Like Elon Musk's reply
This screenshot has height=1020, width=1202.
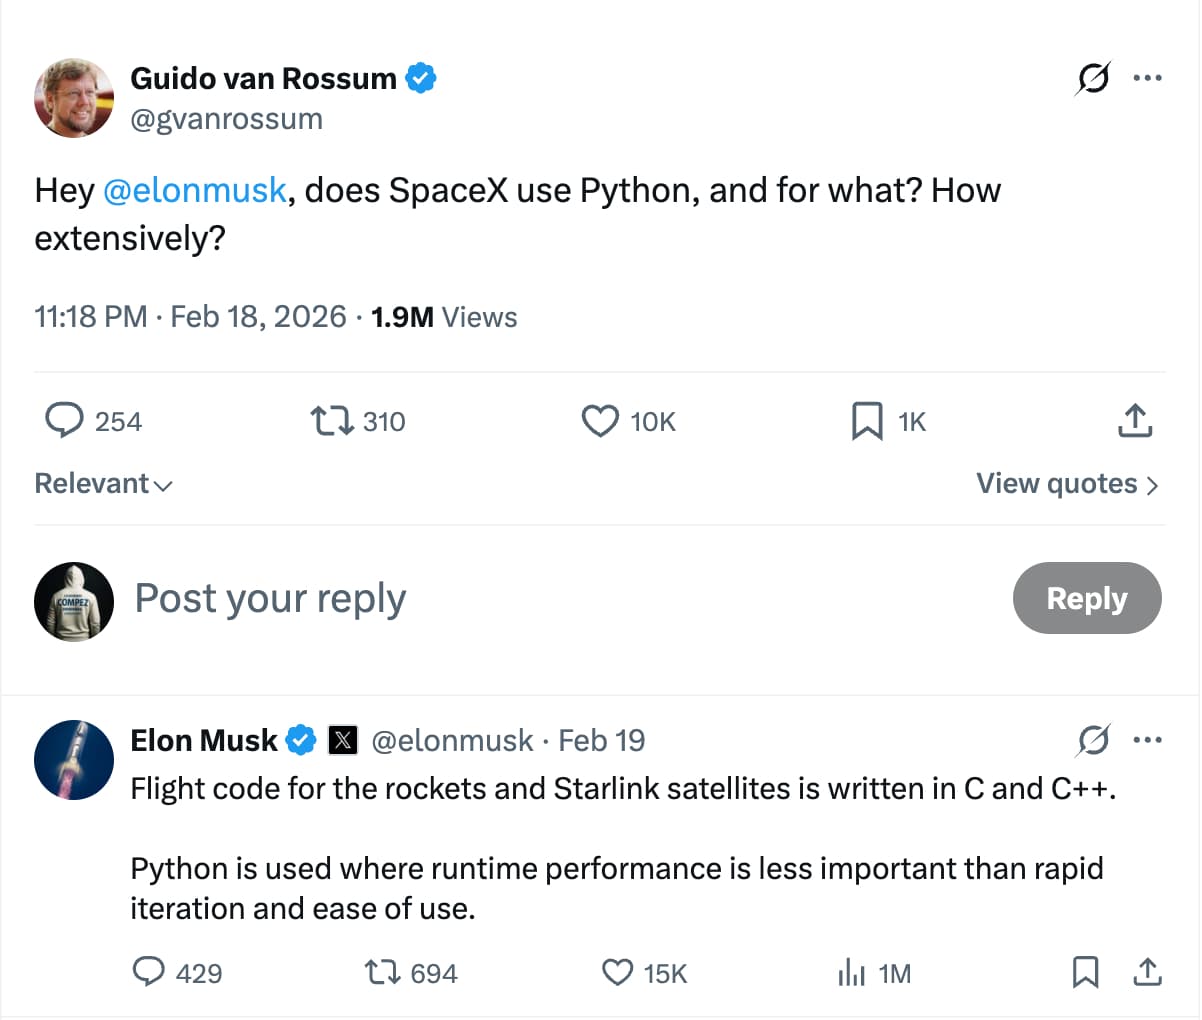coord(619,972)
